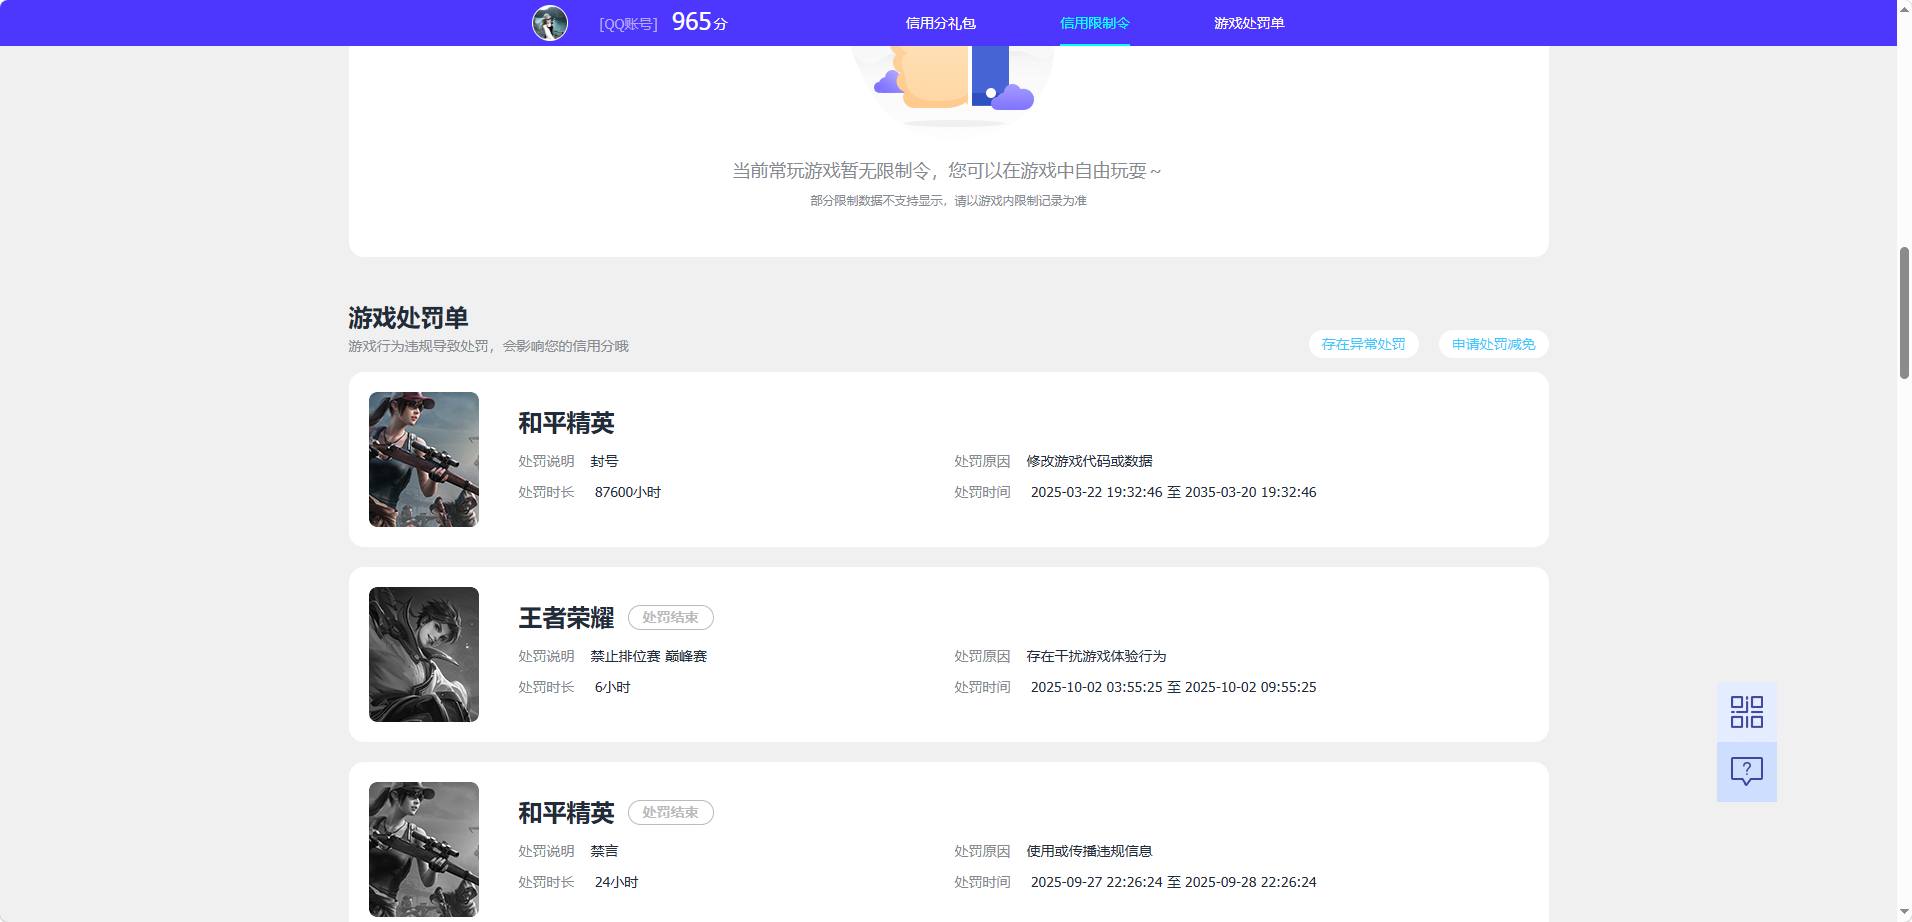Click the user avatar in top bar

pyautogui.click(x=550, y=23)
